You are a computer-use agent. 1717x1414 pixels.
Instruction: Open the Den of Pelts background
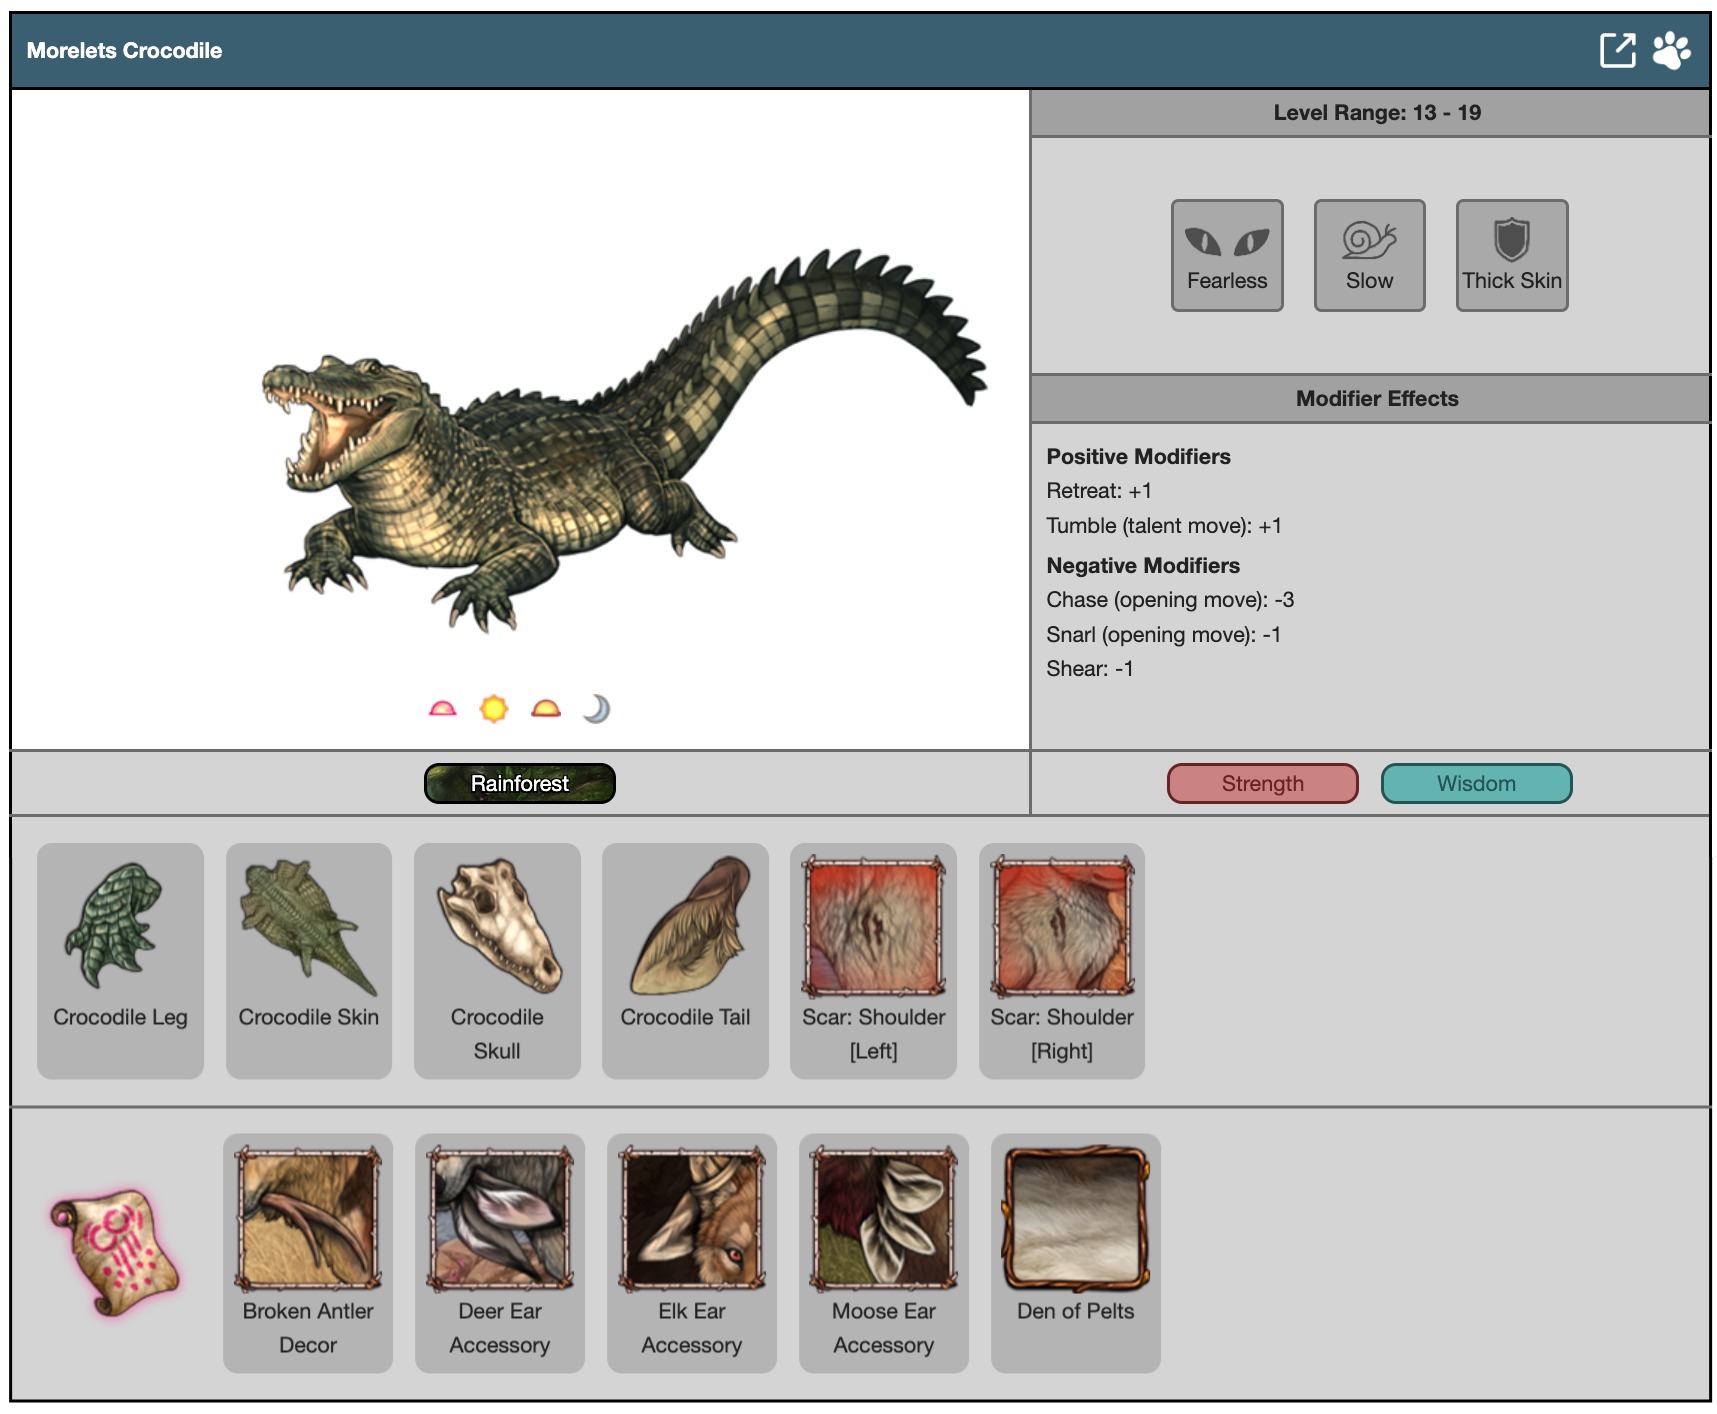(1076, 1252)
